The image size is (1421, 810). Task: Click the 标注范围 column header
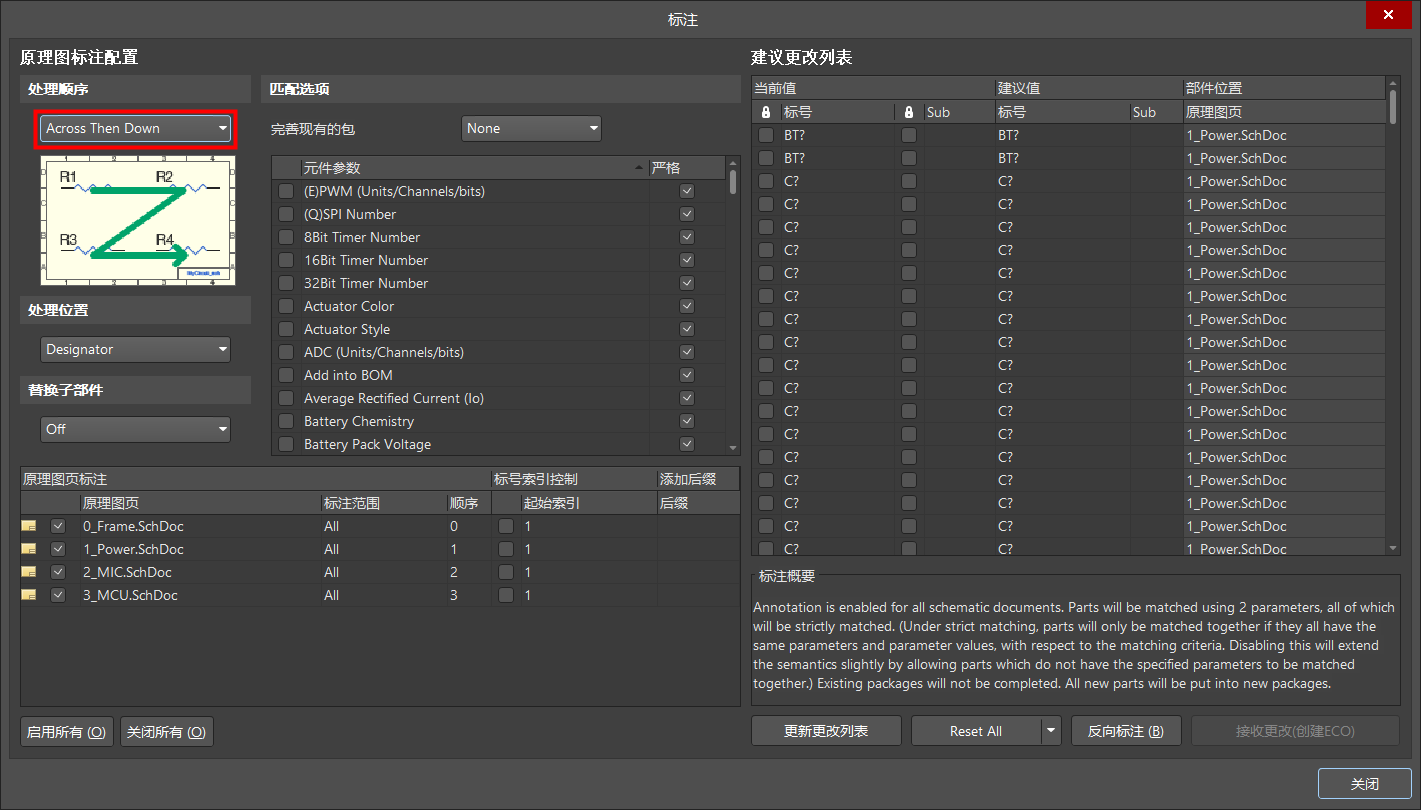(x=352, y=503)
